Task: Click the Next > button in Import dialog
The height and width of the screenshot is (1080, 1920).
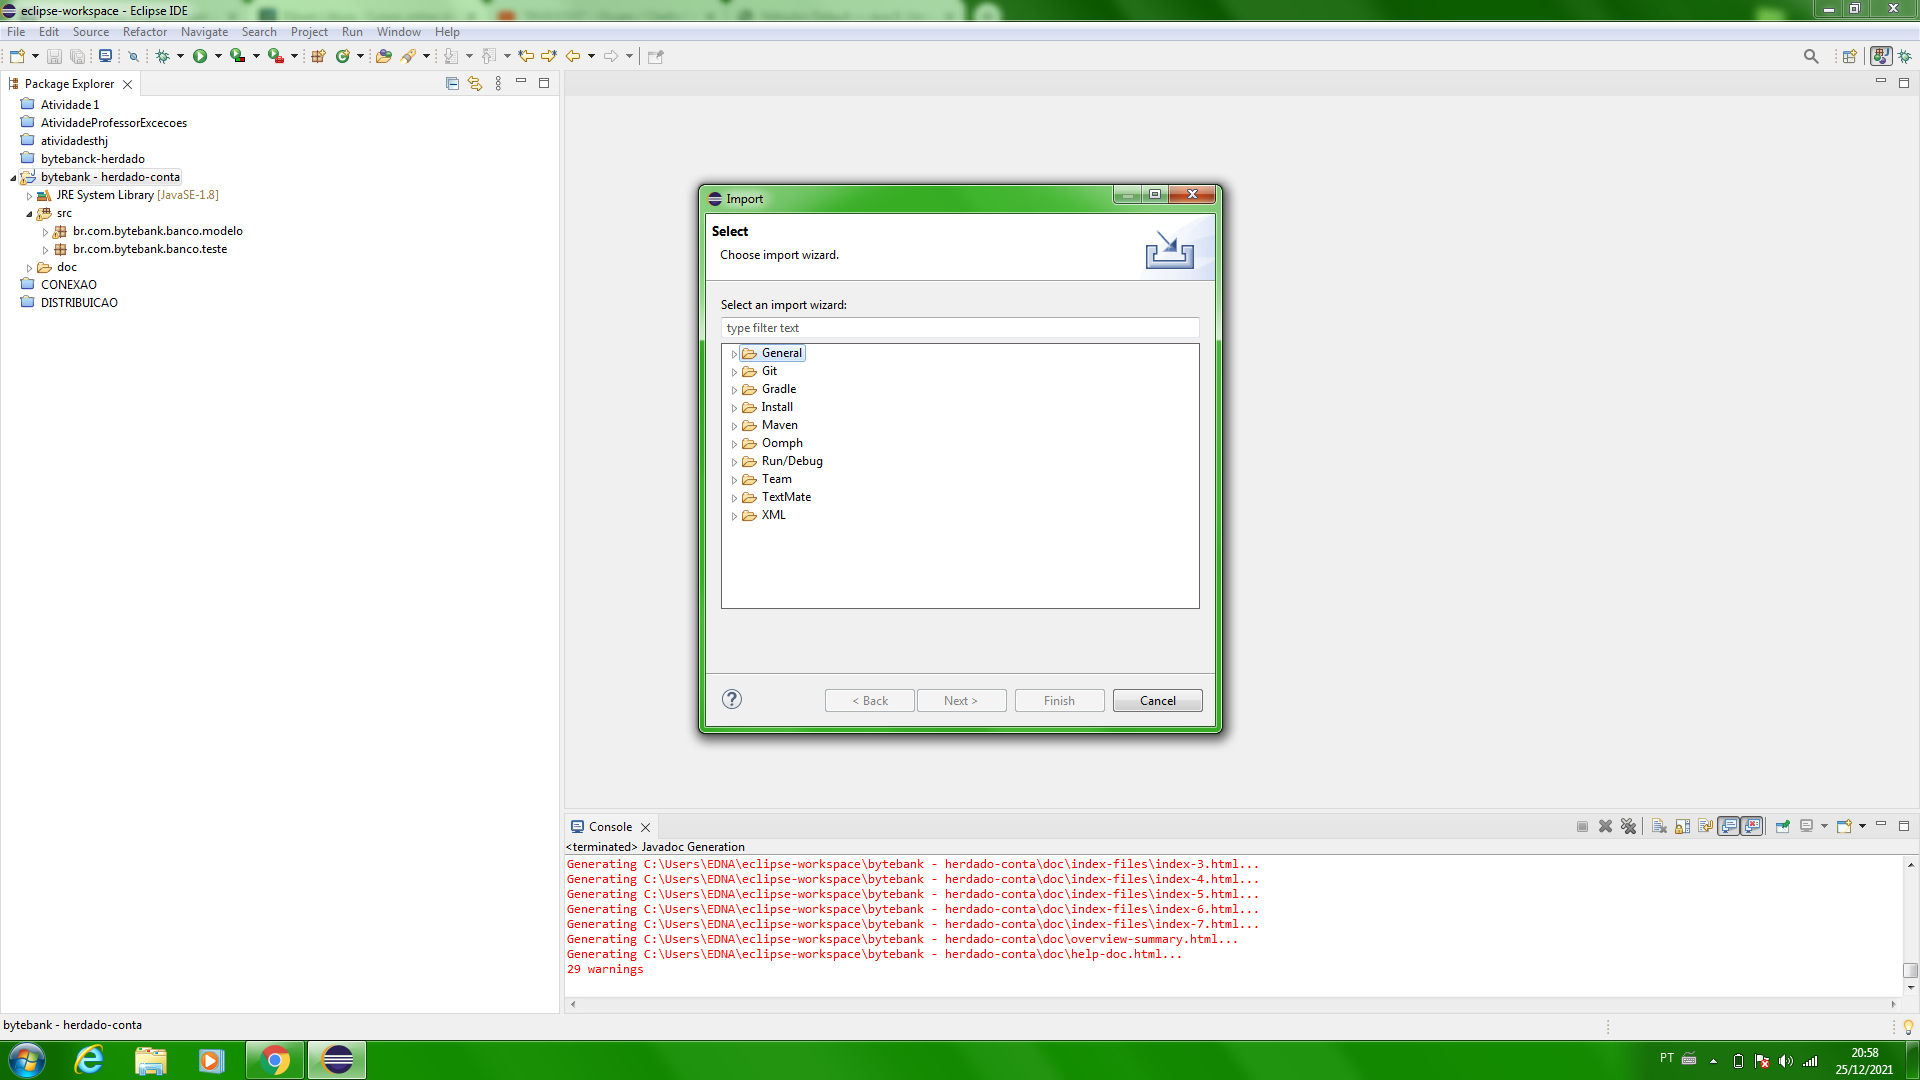Action: tap(961, 701)
